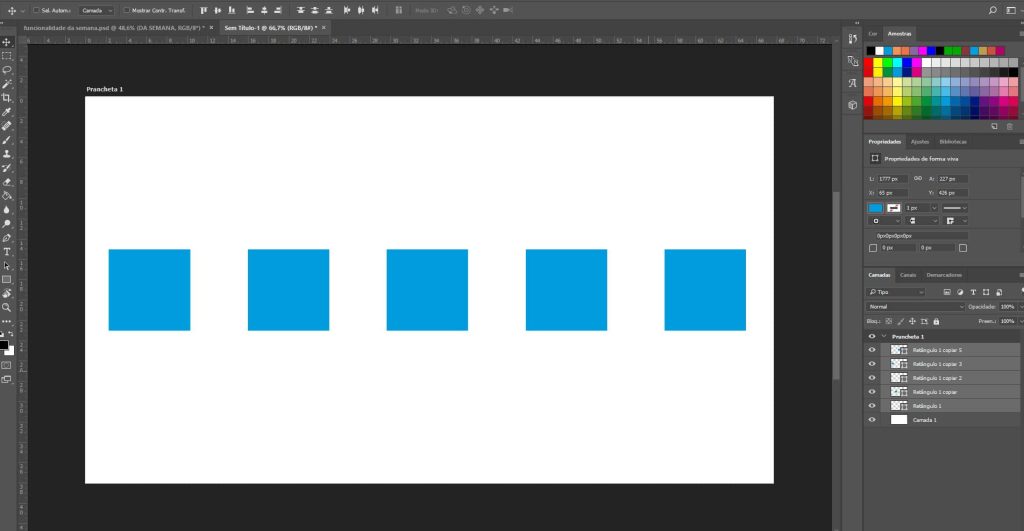The height and width of the screenshot is (531, 1024).
Task: Click align left edges icon
Action: point(250,10)
